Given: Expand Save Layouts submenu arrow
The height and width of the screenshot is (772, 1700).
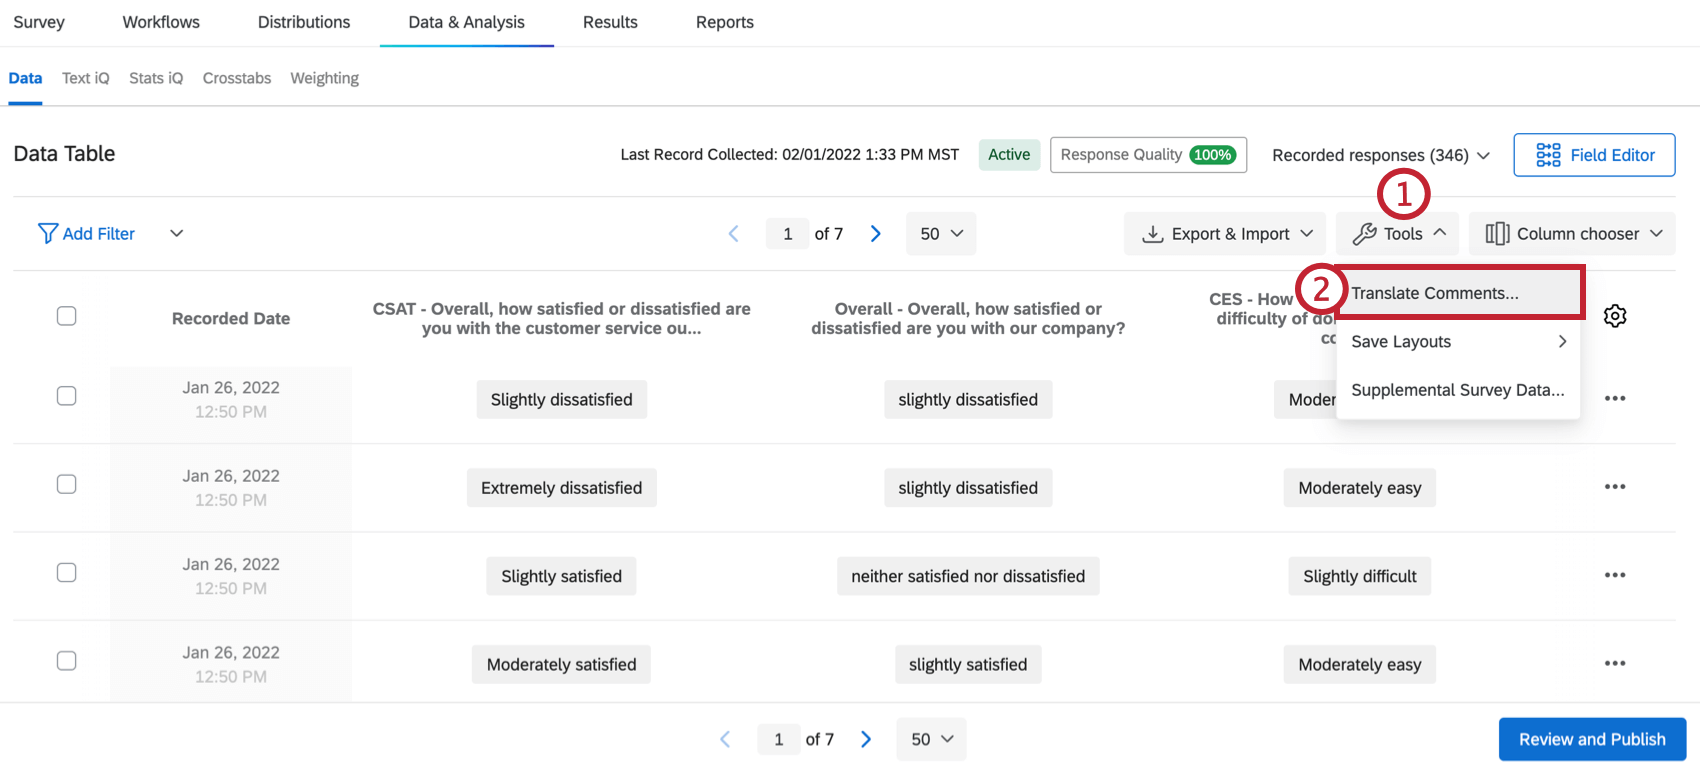Looking at the screenshot, I should 1562,341.
